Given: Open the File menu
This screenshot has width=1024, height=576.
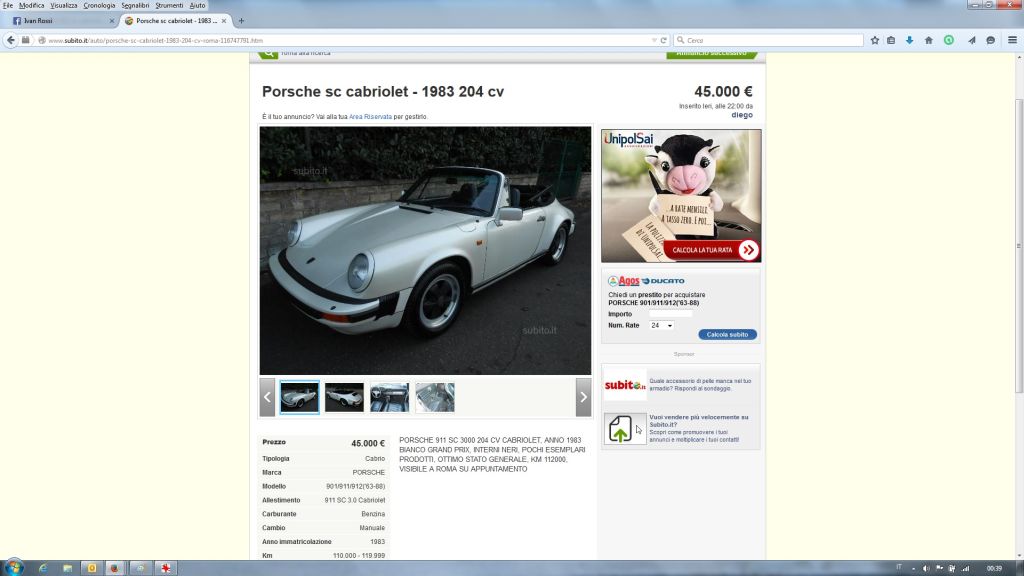Looking at the screenshot, I should pos(8,5).
